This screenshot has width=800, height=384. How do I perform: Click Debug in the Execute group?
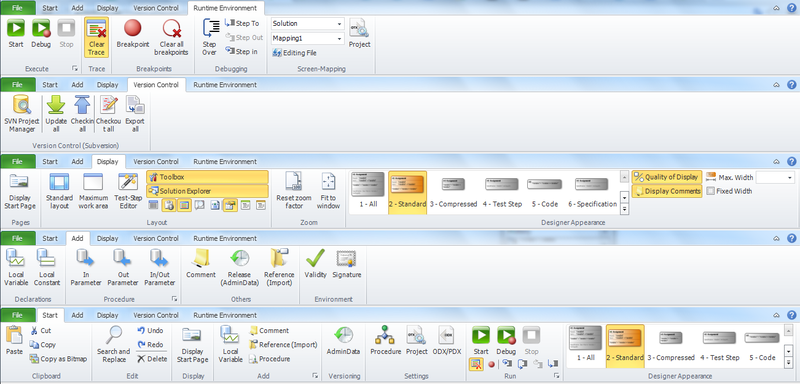coord(41,33)
